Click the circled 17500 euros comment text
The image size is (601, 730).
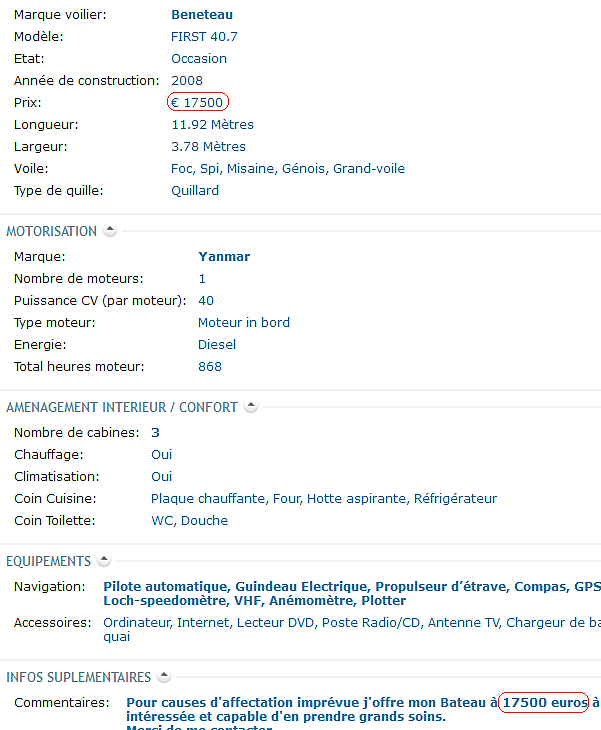pyautogui.click(x=544, y=702)
